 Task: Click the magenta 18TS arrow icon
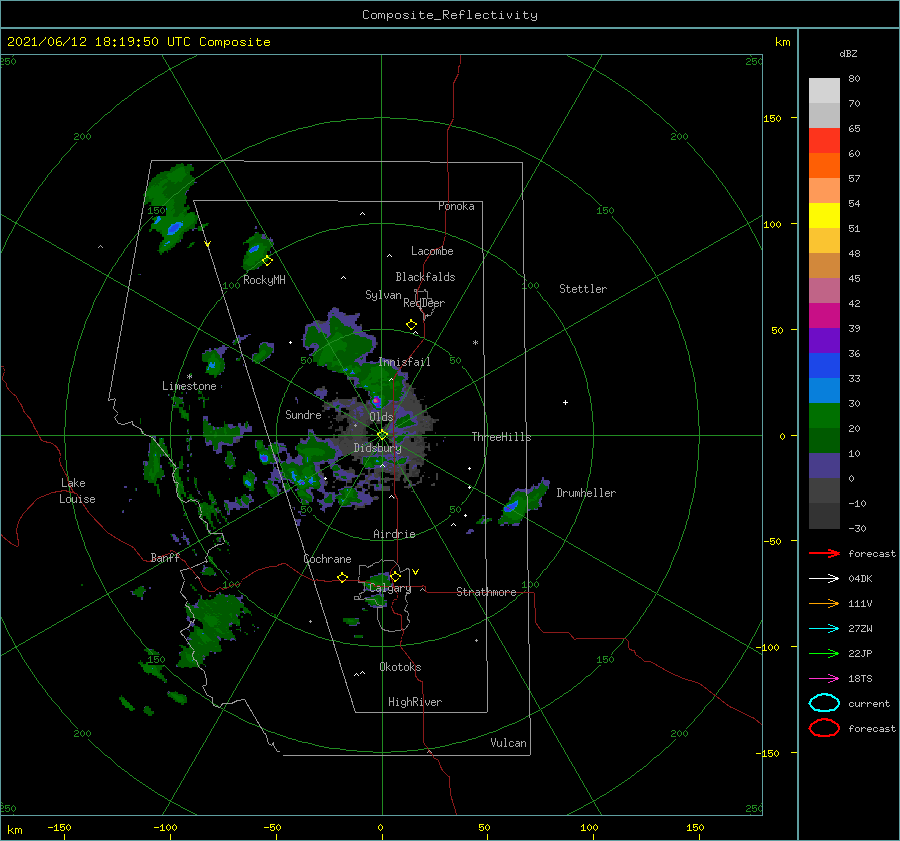[824, 679]
